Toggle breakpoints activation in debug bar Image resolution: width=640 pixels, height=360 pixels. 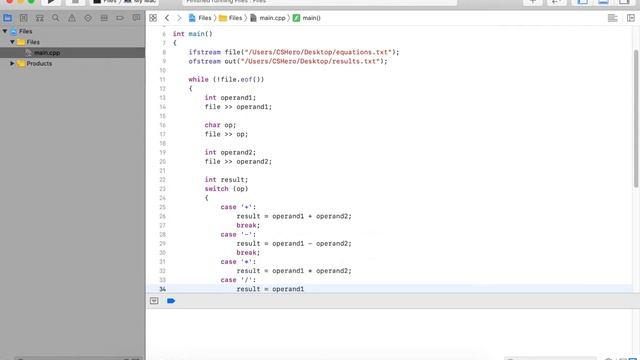pos(171,301)
